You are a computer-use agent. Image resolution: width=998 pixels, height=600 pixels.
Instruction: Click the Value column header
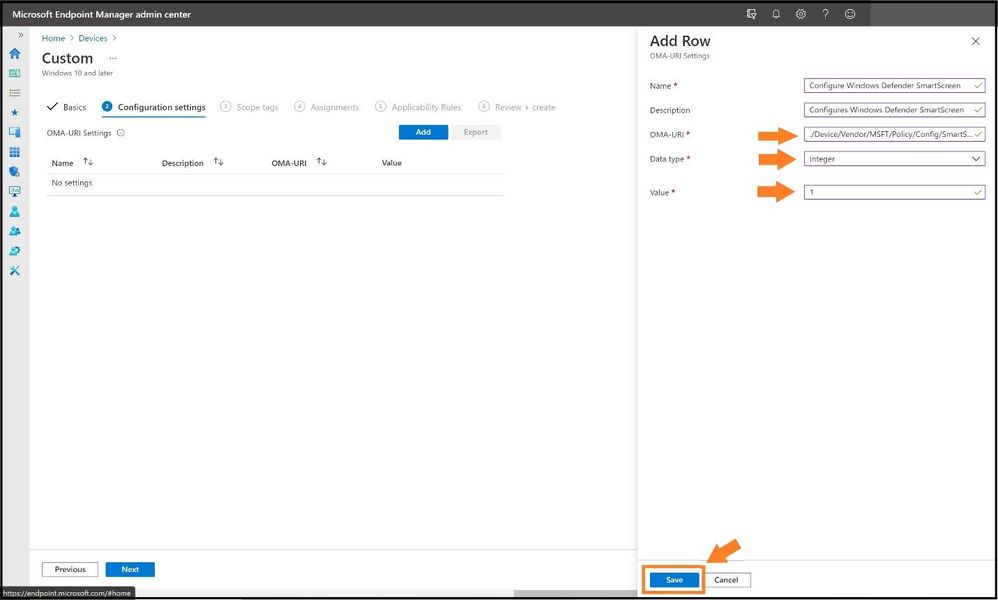coord(391,163)
